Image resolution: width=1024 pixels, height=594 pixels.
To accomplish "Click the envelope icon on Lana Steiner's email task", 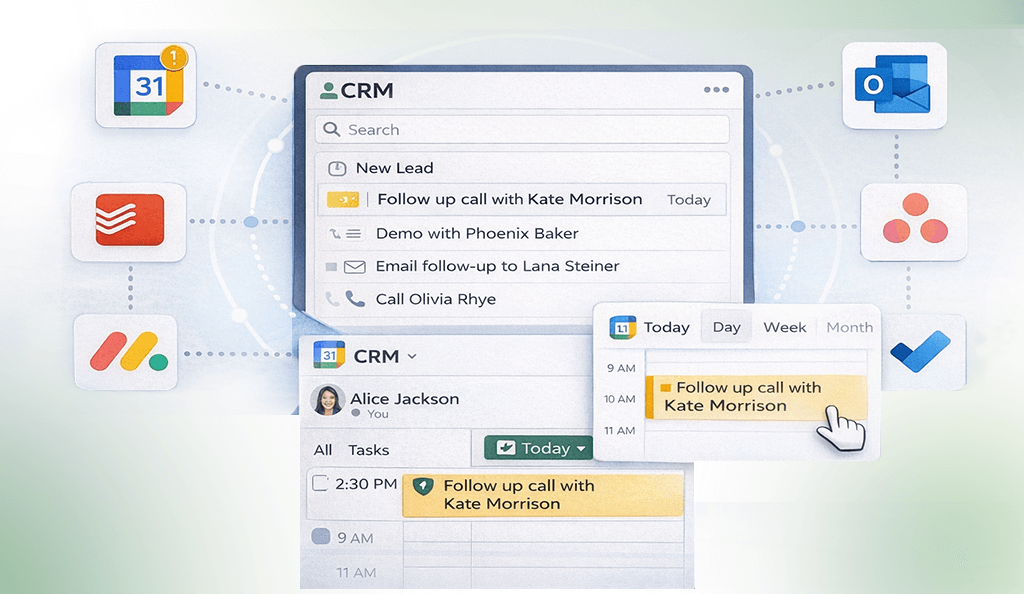I will point(353,266).
